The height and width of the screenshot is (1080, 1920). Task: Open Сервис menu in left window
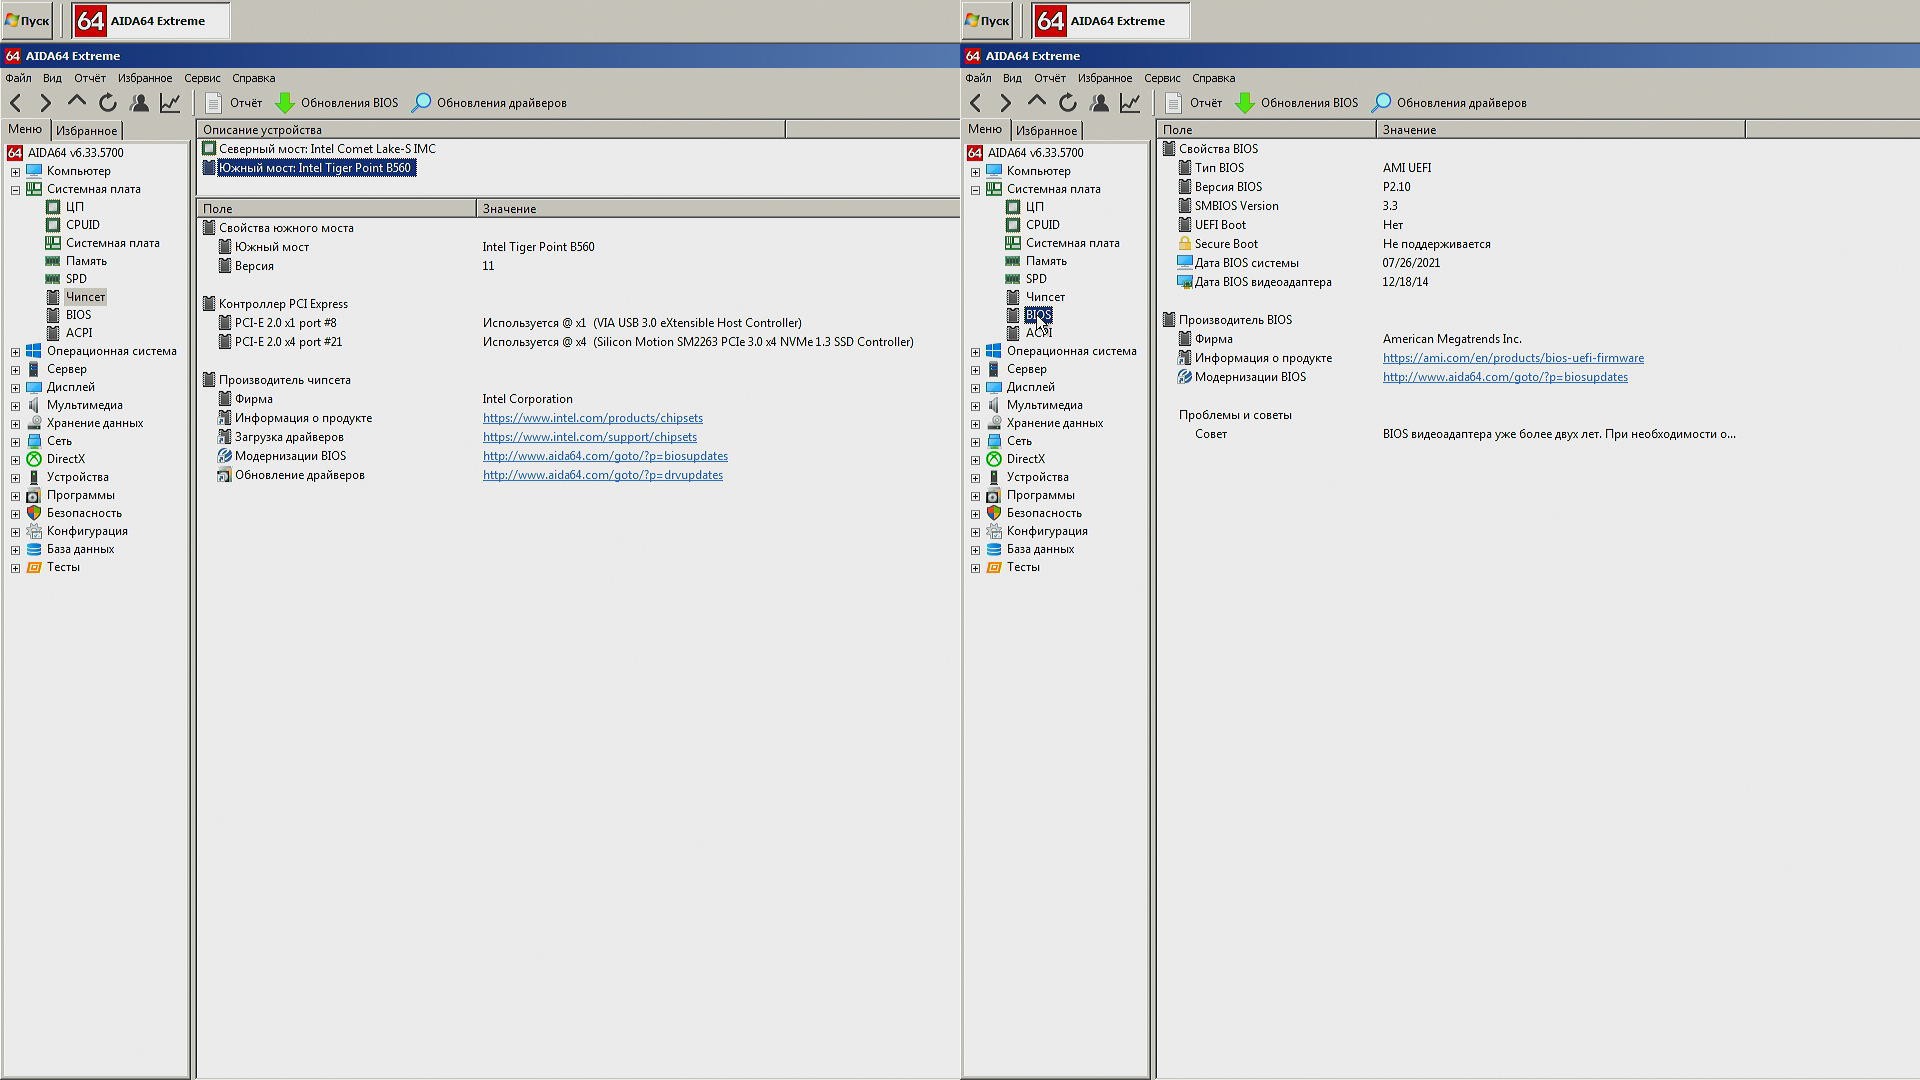pos(202,78)
